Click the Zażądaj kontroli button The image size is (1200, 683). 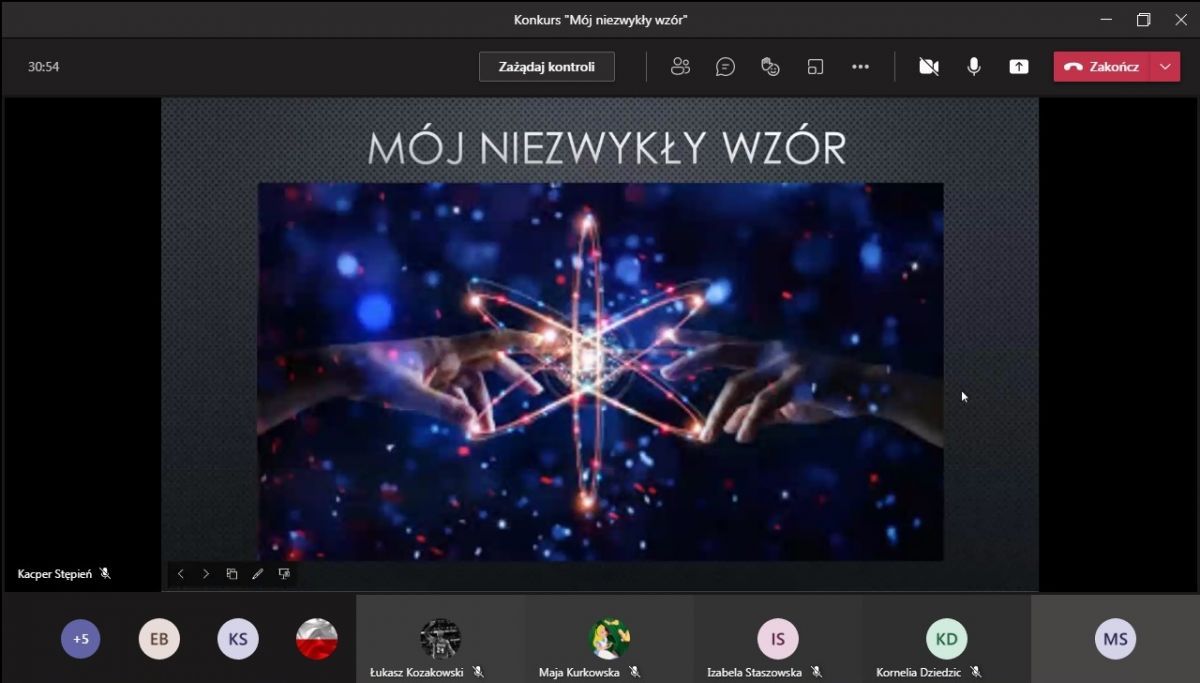tap(547, 67)
